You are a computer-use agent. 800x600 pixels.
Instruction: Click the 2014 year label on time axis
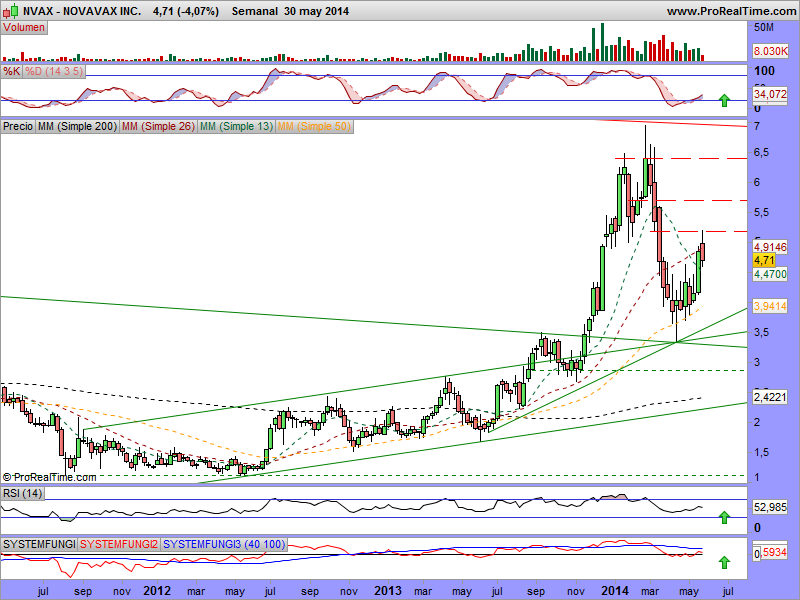coord(616,591)
